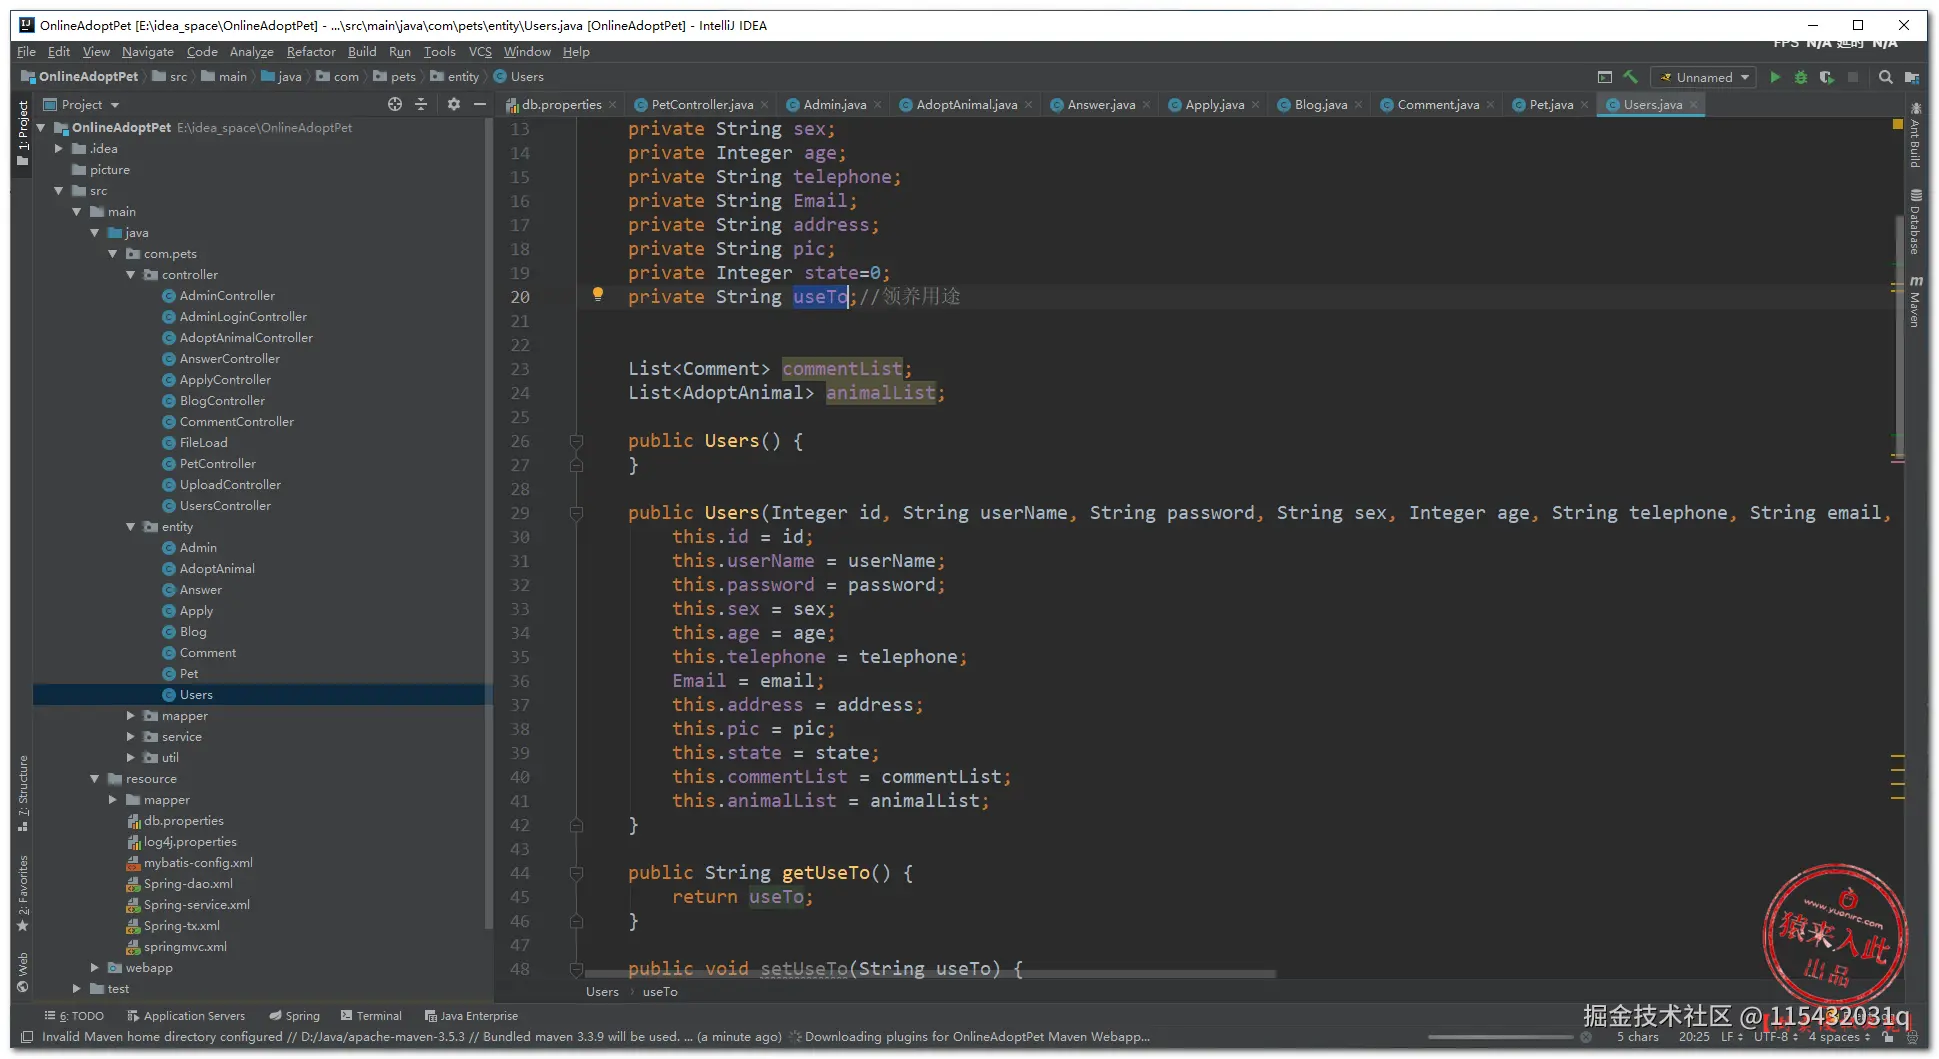Open the Terminal tool window button
This screenshot has width=1939, height=1059.
[x=371, y=1016]
